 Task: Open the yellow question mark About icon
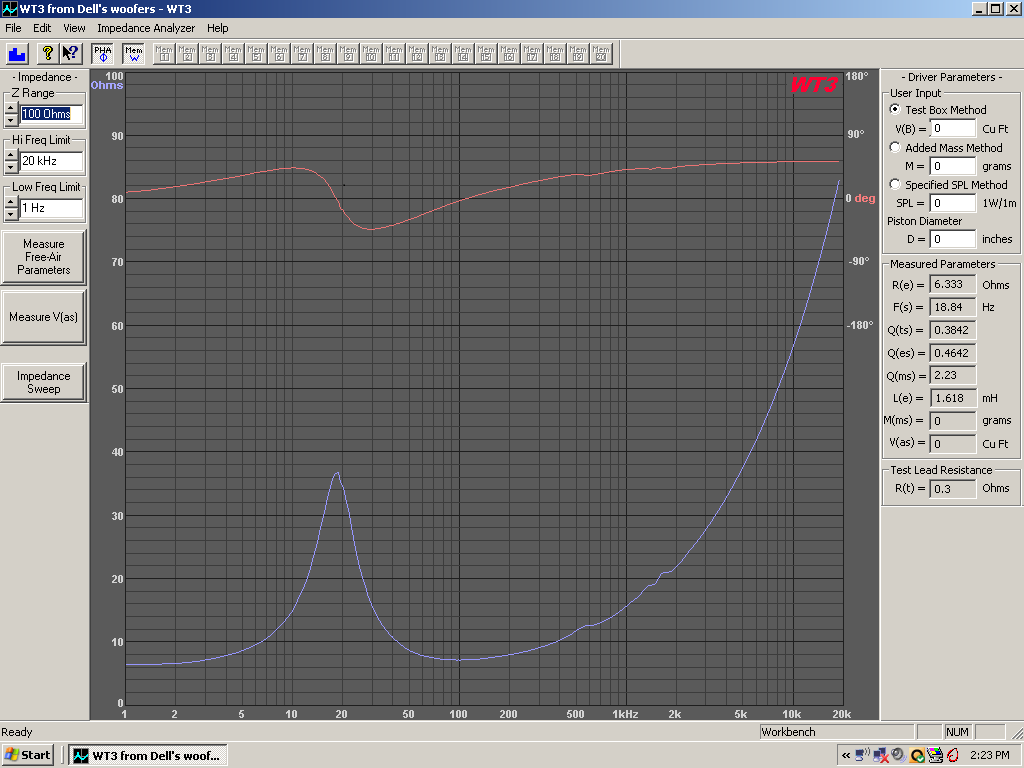pos(47,54)
